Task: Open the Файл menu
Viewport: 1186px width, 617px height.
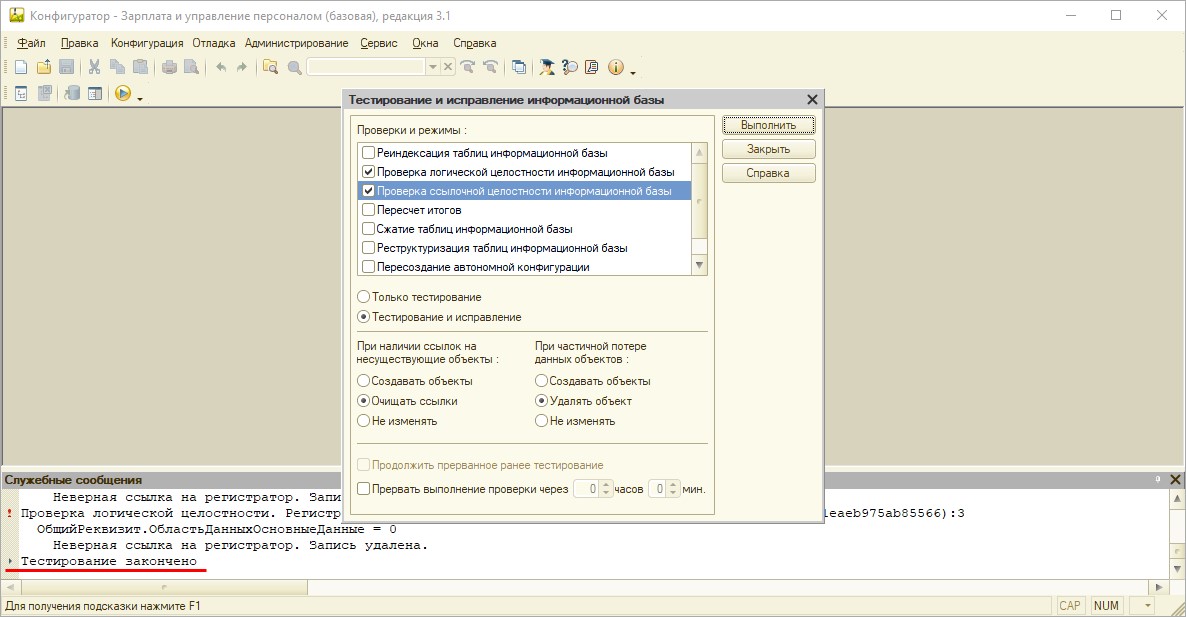Action: click(31, 43)
